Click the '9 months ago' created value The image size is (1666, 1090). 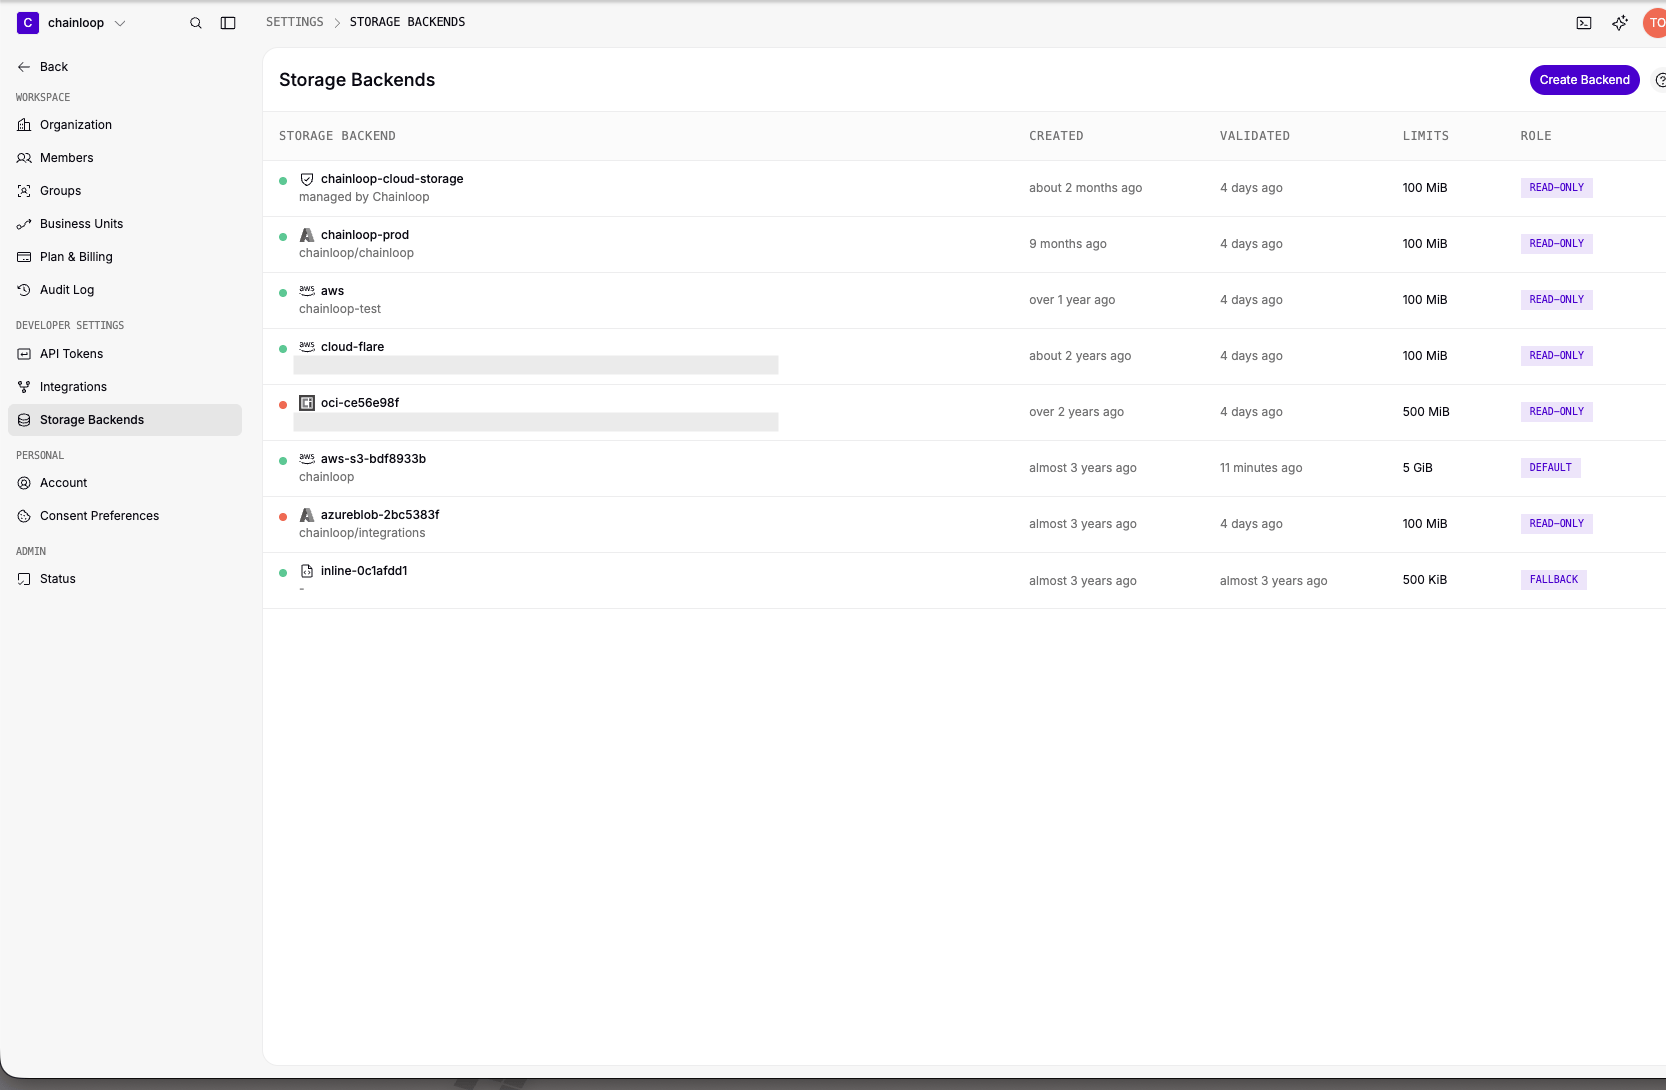(1067, 244)
